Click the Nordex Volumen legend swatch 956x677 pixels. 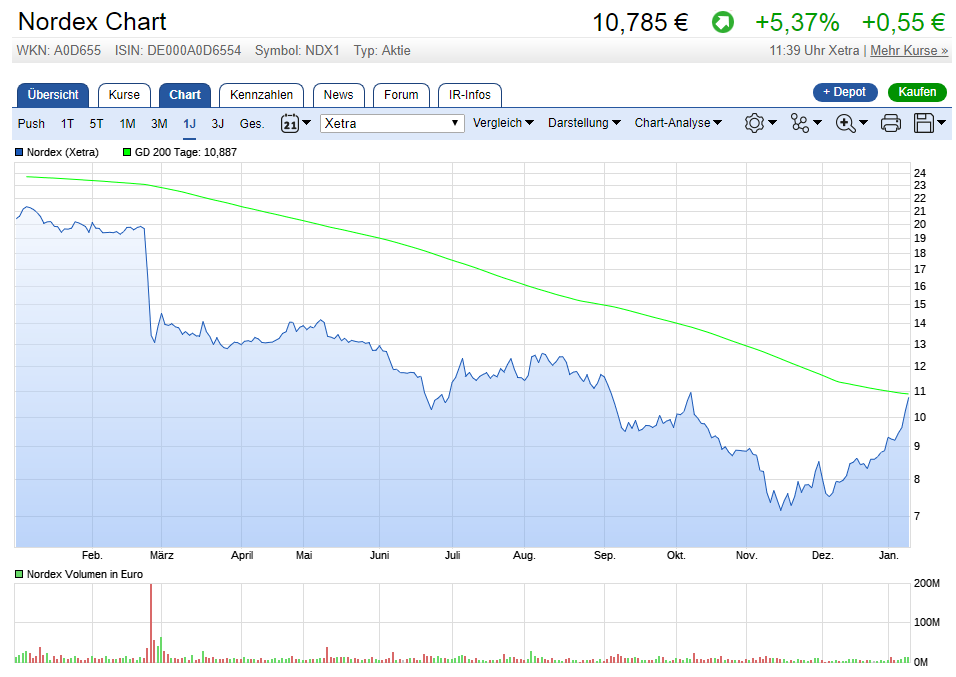tap(20, 575)
